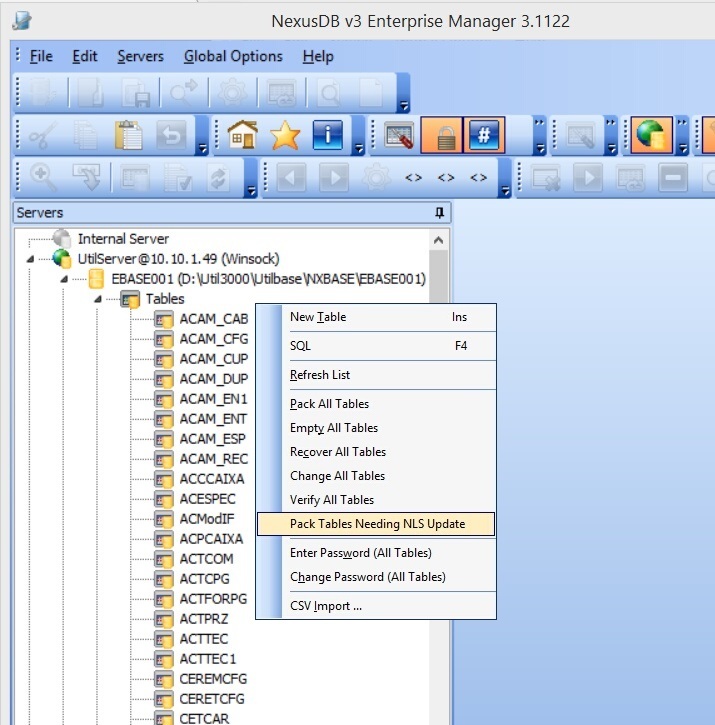Click the refresh arrows icon in third toolbar
715x725 pixels.
point(218,178)
